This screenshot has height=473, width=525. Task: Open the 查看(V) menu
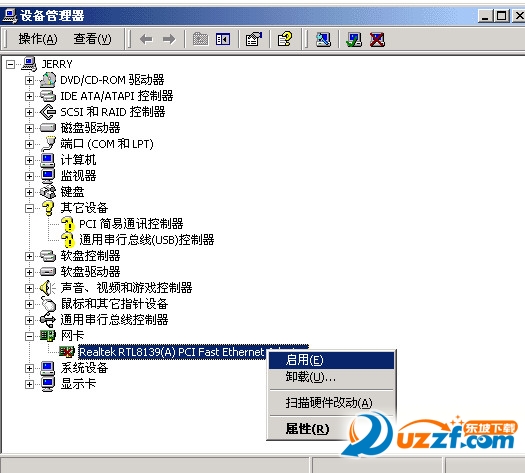pyautogui.click(x=92, y=39)
